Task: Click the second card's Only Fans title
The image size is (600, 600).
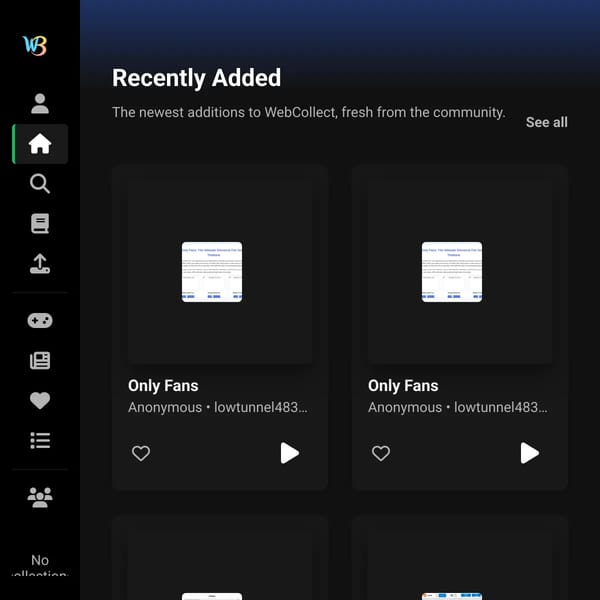Action: click(x=403, y=386)
